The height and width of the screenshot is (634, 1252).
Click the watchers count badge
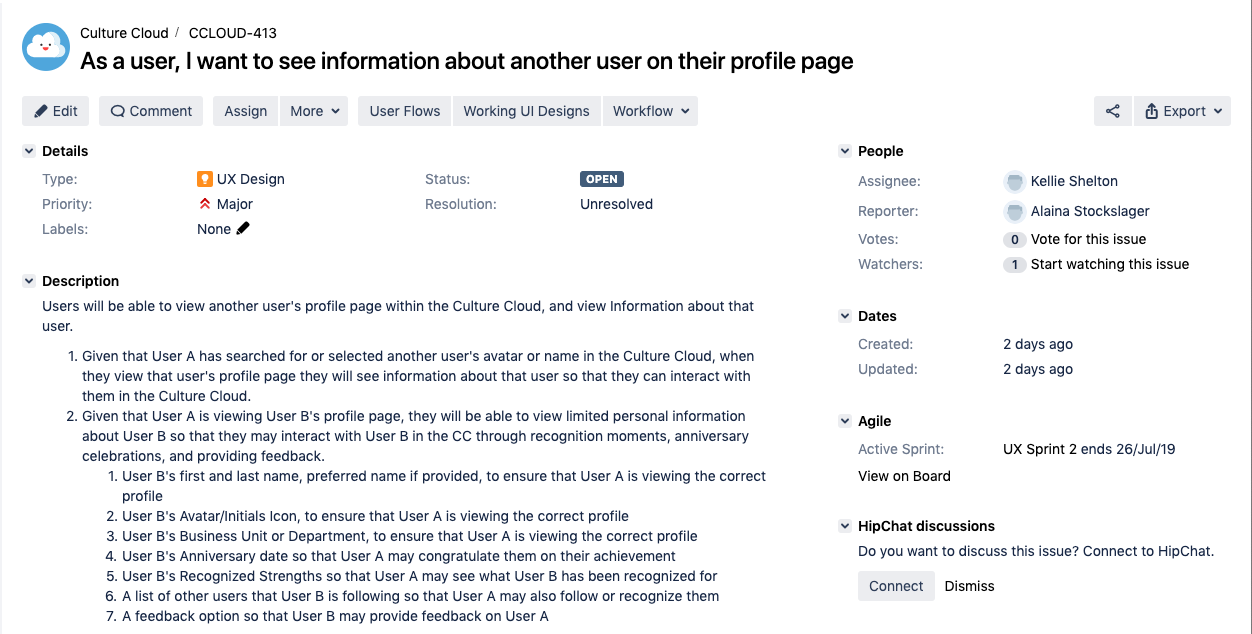tap(1014, 264)
